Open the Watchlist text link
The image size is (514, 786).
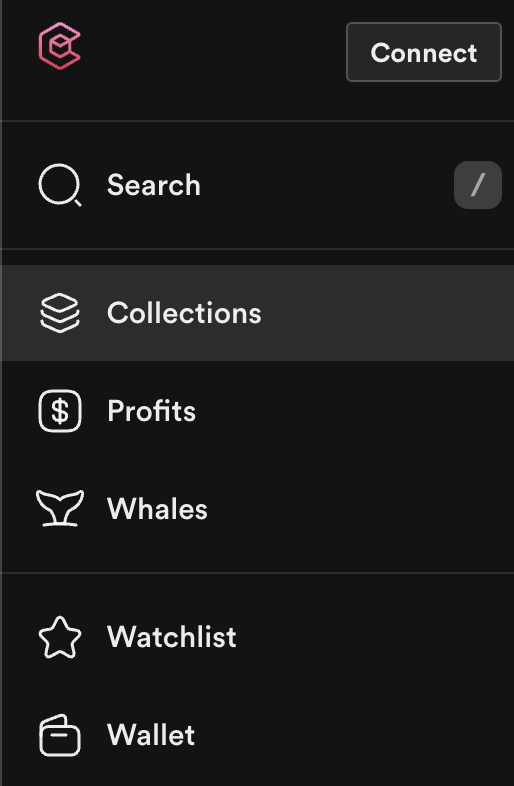click(172, 637)
